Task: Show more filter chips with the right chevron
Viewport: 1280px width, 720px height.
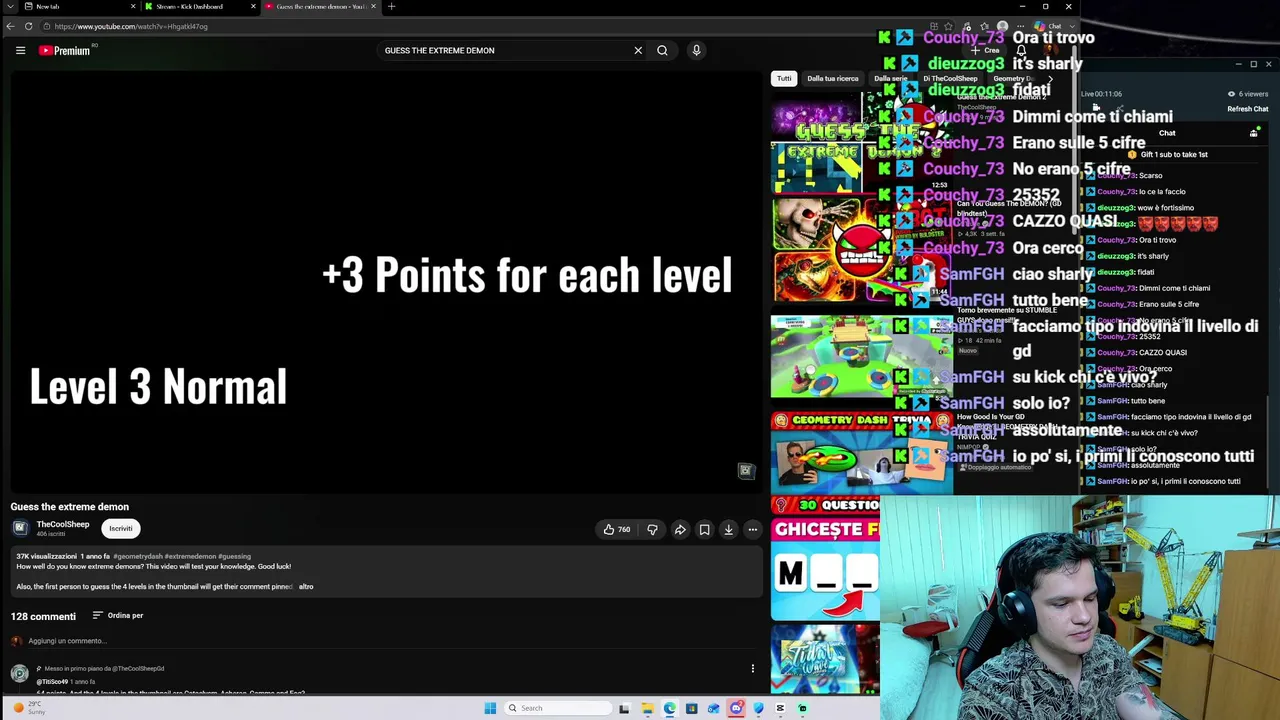Action: coord(1049,78)
